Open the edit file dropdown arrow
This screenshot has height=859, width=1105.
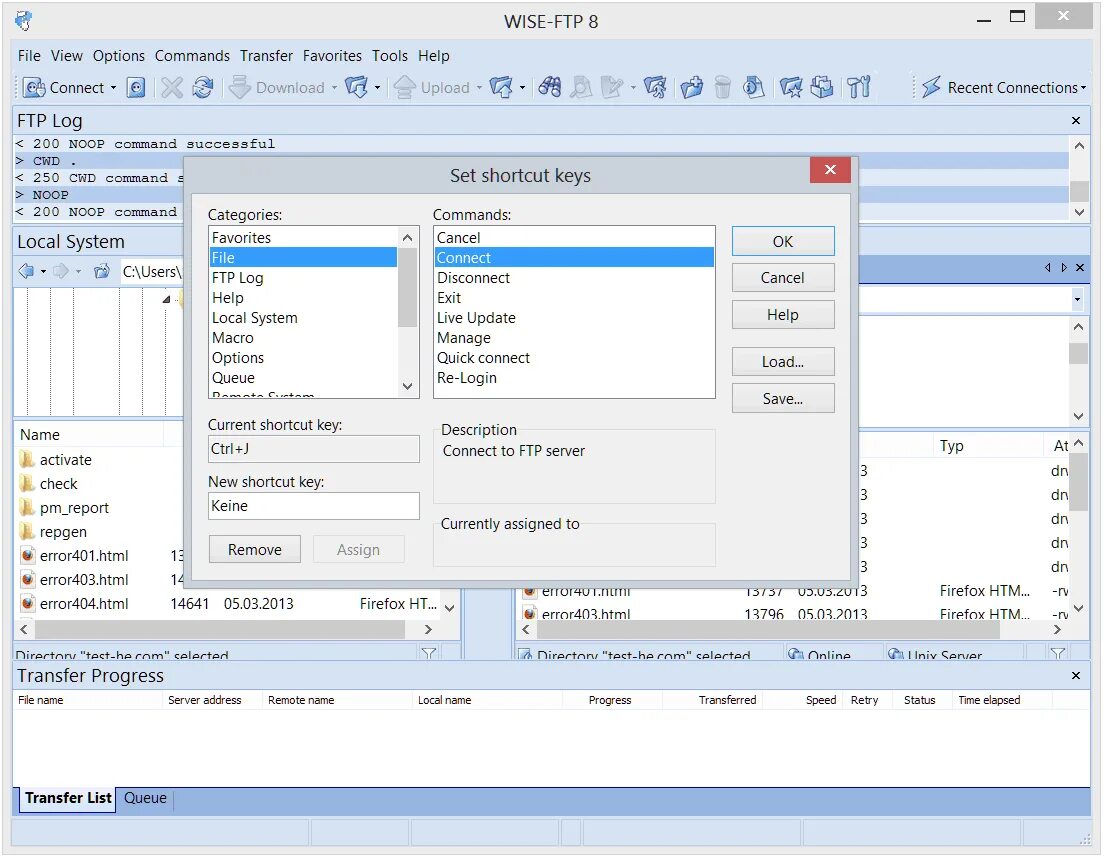tap(633, 87)
